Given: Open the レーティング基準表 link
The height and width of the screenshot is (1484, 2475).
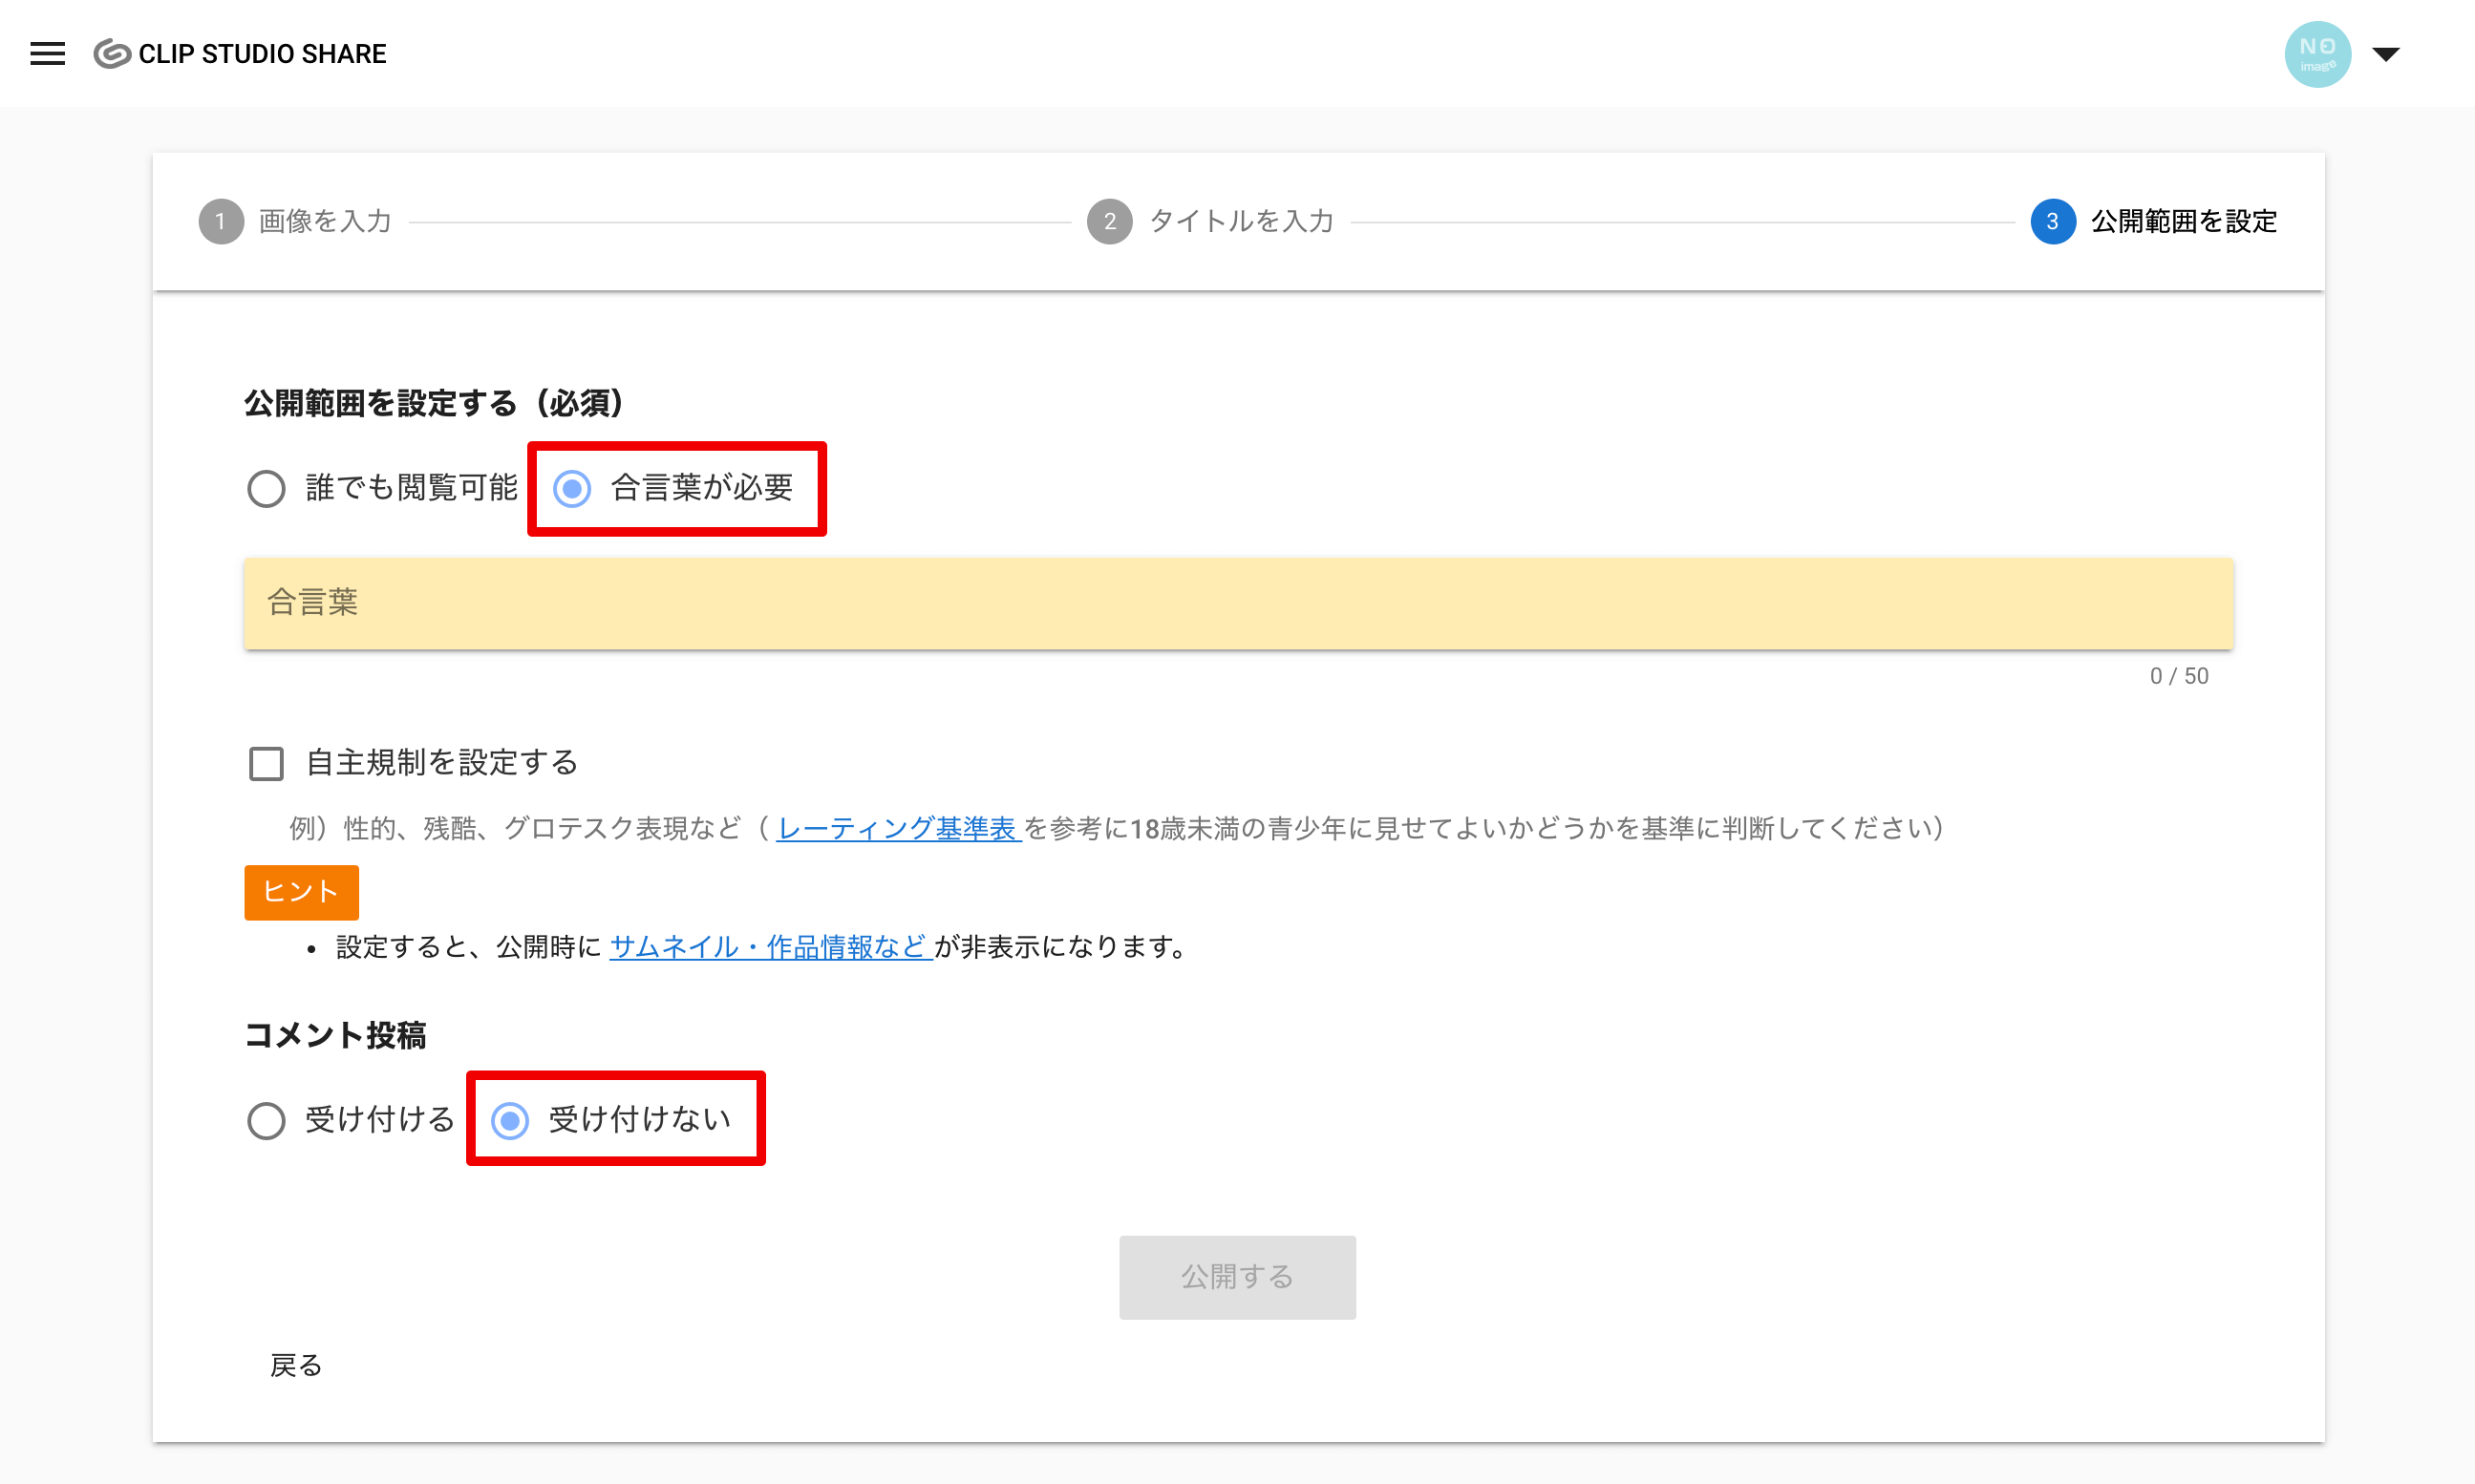Looking at the screenshot, I should click(897, 828).
